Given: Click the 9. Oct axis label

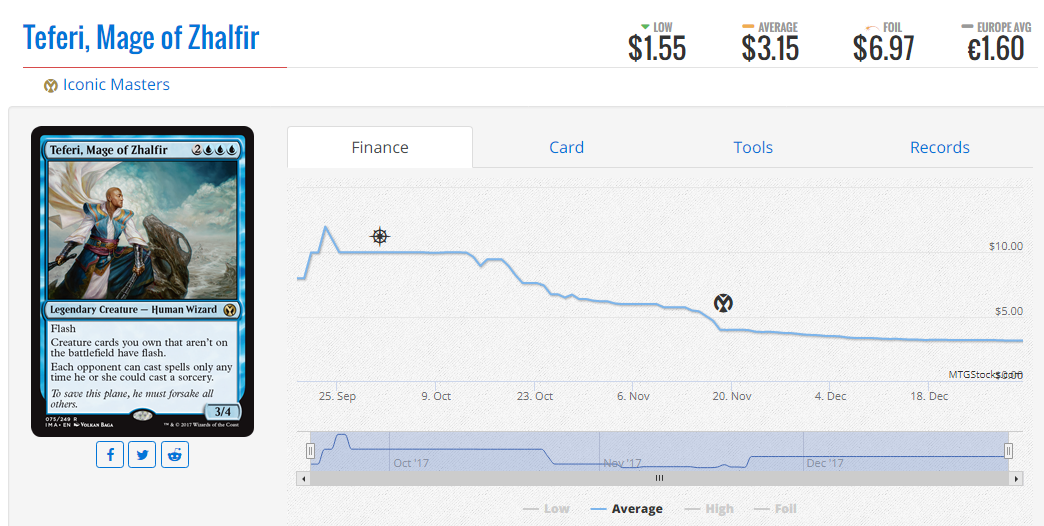Looking at the screenshot, I should [x=436, y=396].
